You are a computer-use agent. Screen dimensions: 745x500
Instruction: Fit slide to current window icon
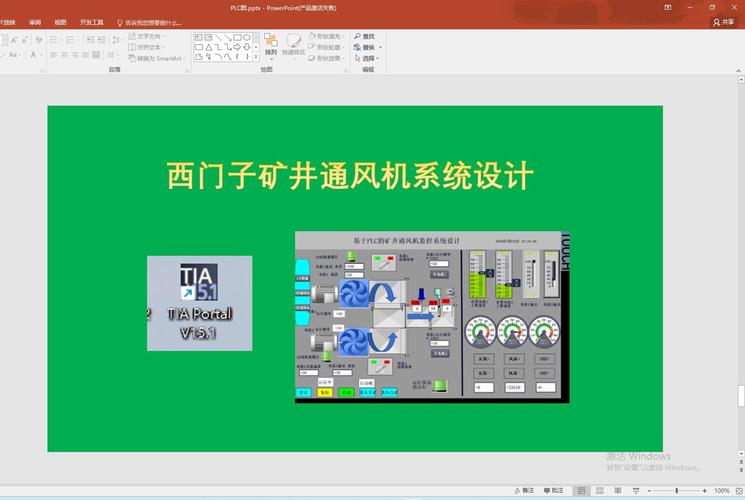(x=739, y=490)
